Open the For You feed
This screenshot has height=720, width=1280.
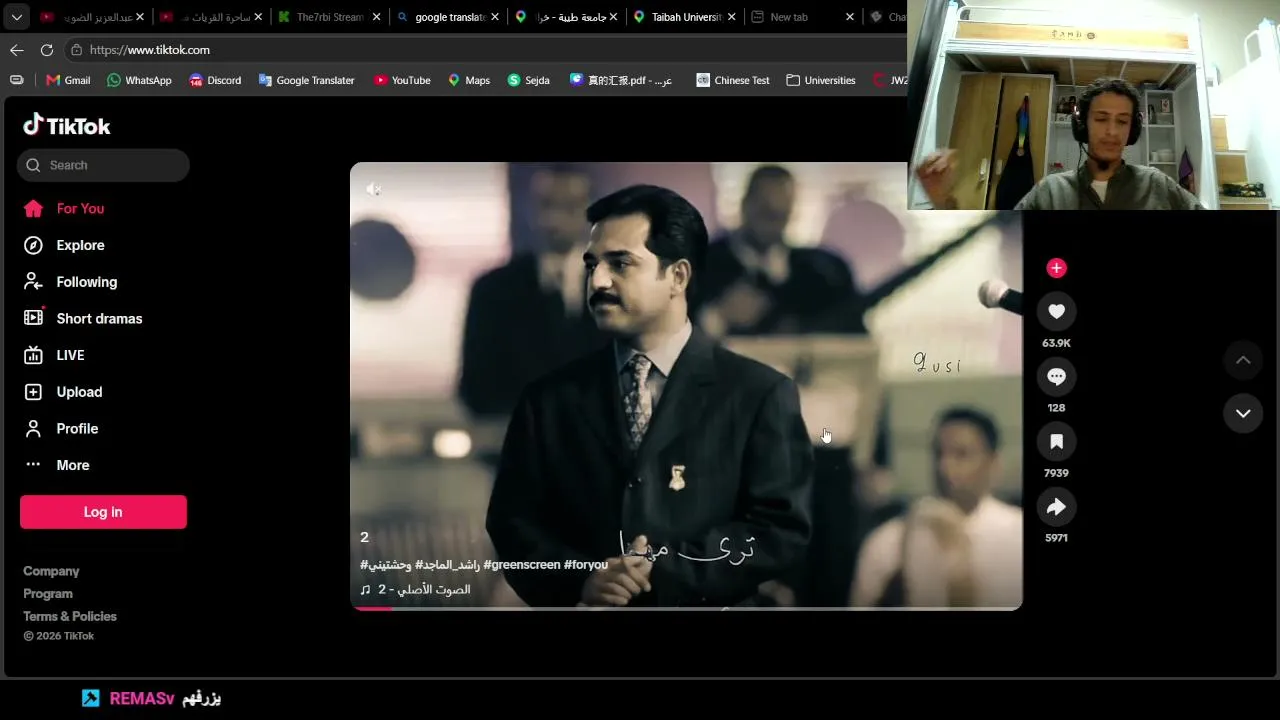tap(64, 208)
